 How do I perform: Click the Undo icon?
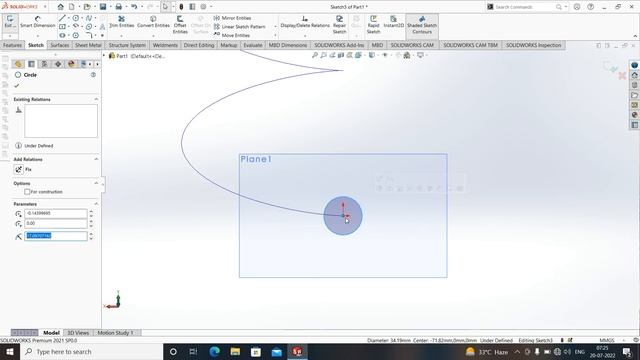tap(134, 7)
